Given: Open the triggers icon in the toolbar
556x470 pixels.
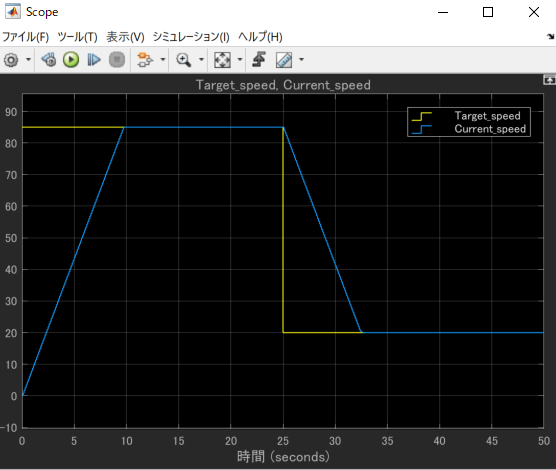Looking at the screenshot, I should (x=259, y=59).
